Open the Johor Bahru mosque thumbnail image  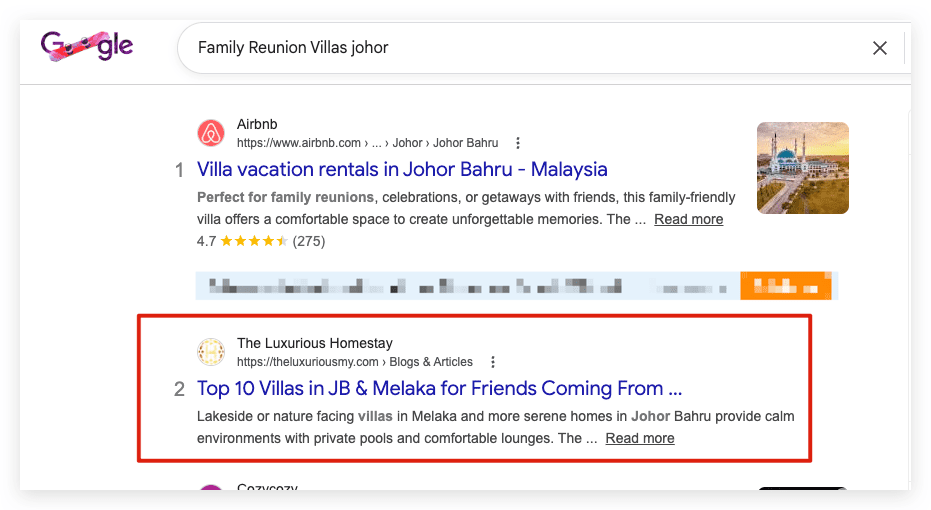pyautogui.click(x=802, y=168)
